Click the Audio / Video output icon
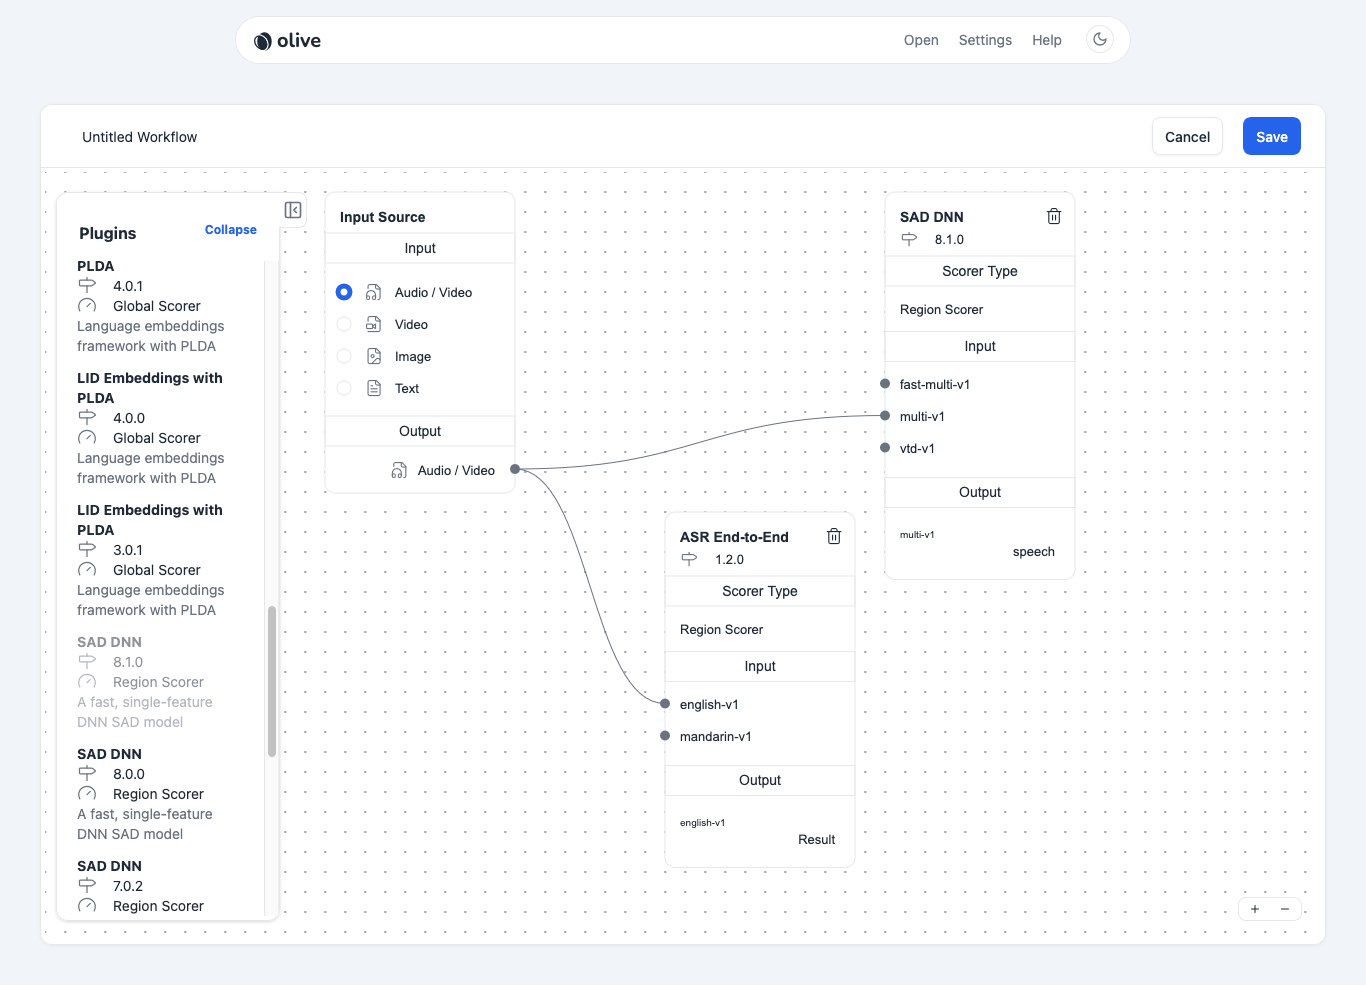Screen dimensions: 1366x985 pos(400,469)
